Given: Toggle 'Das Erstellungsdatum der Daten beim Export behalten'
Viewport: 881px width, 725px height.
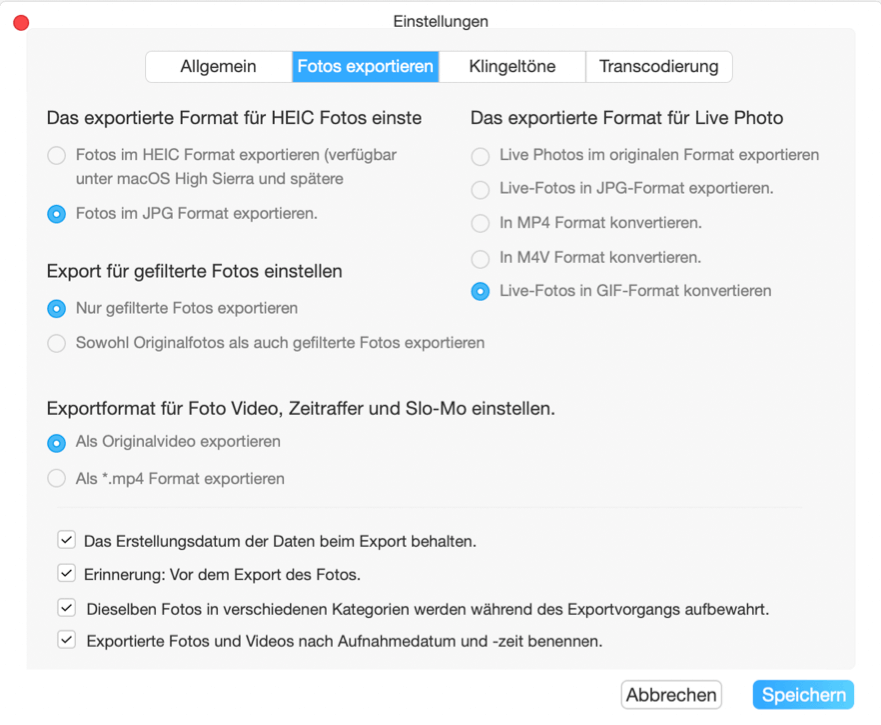Looking at the screenshot, I should pos(66,540).
